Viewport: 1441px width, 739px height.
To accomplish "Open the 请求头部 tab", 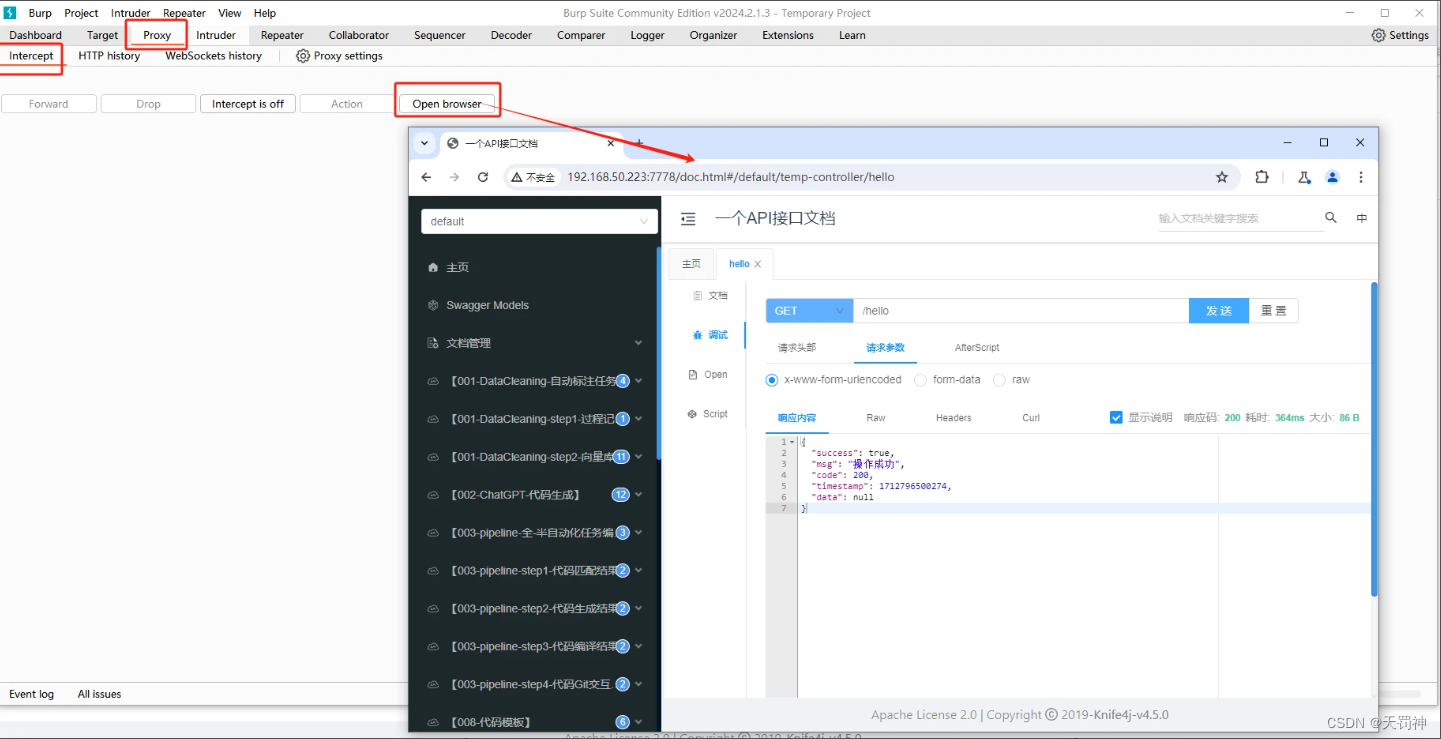I will click(x=797, y=348).
